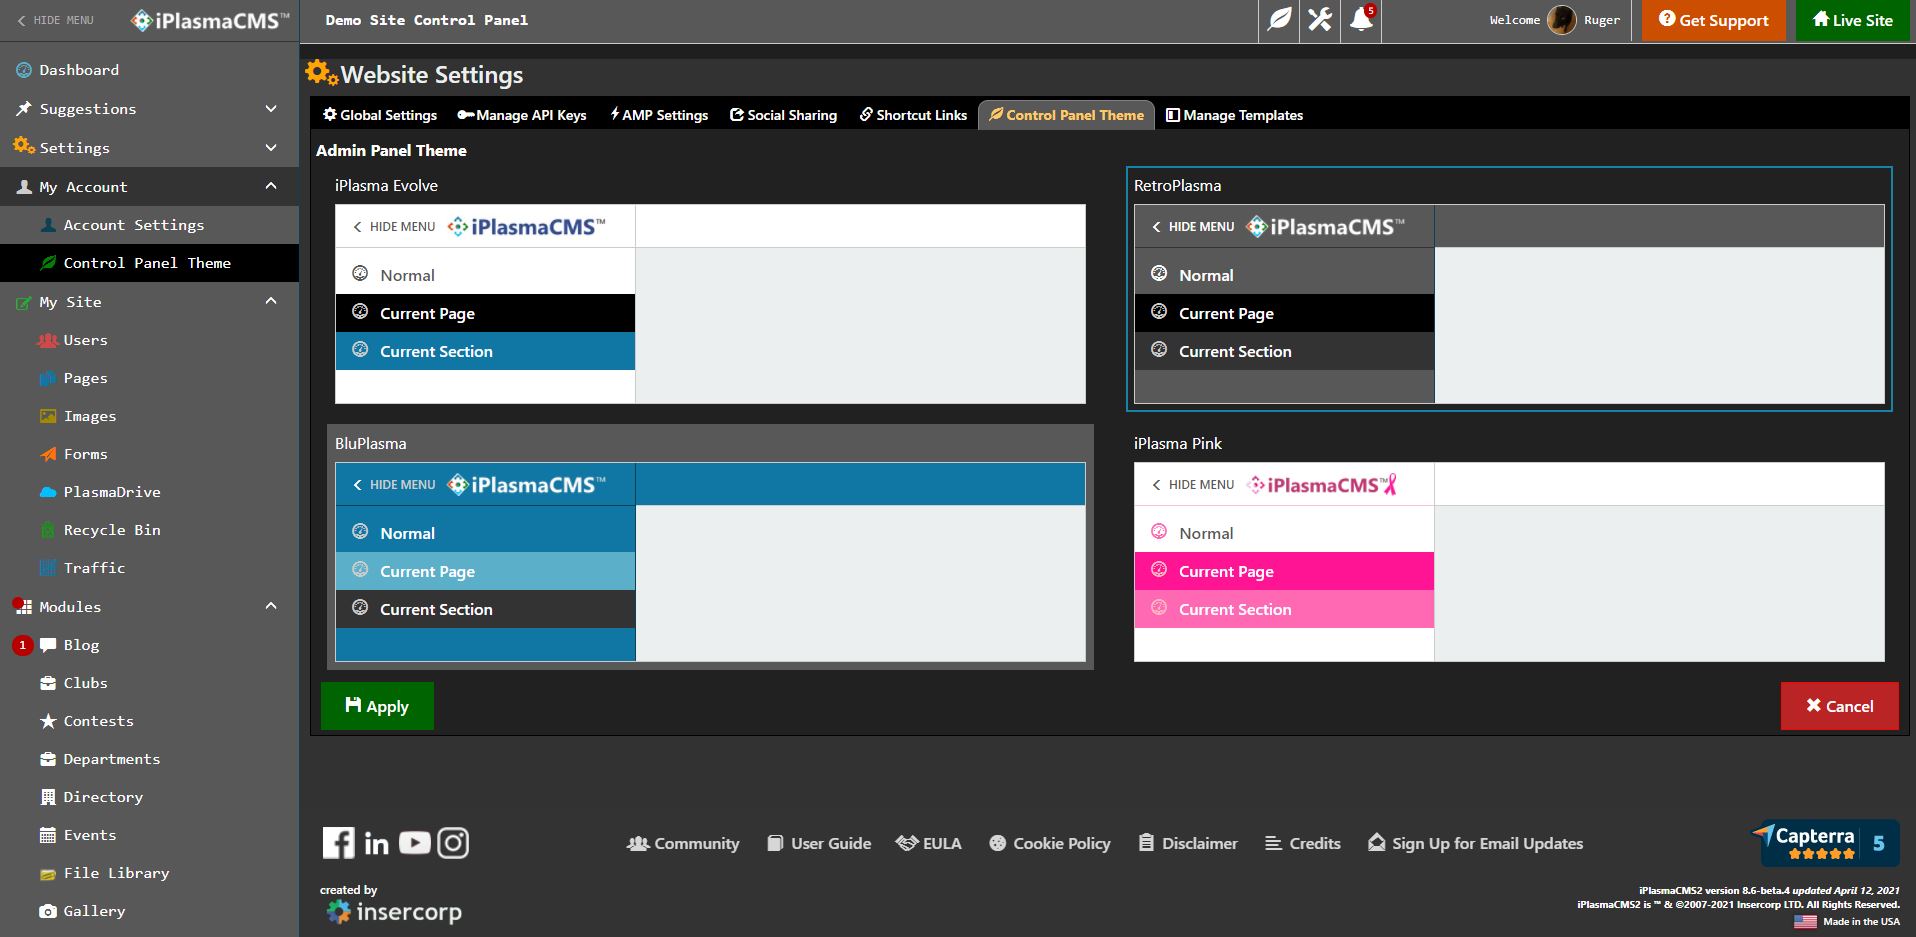Click the Recycle Bin icon in sidebar
The height and width of the screenshot is (937, 1916).
(47, 530)
